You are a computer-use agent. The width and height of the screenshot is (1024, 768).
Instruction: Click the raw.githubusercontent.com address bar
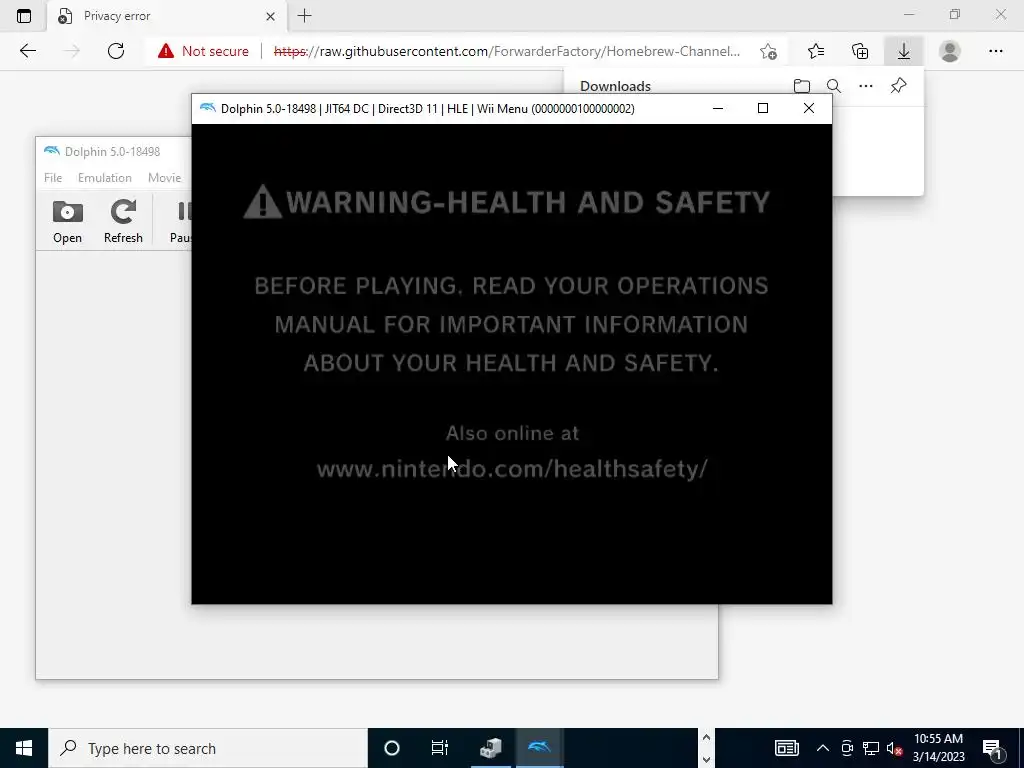click(507, 51)
